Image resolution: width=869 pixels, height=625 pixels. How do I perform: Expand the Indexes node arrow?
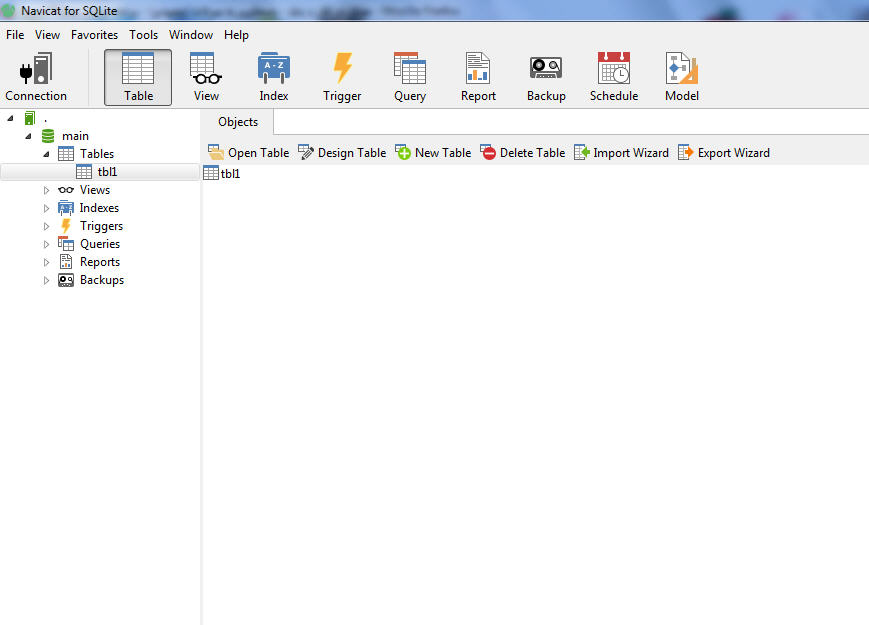click(46, 208)
